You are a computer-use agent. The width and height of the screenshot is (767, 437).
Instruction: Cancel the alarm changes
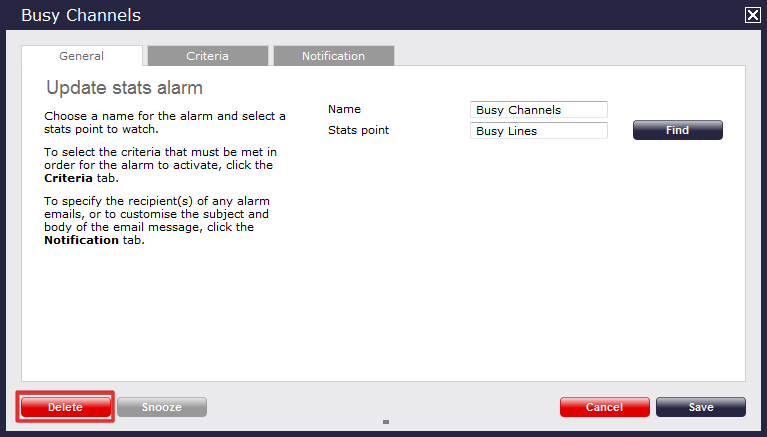coord(604,407)
